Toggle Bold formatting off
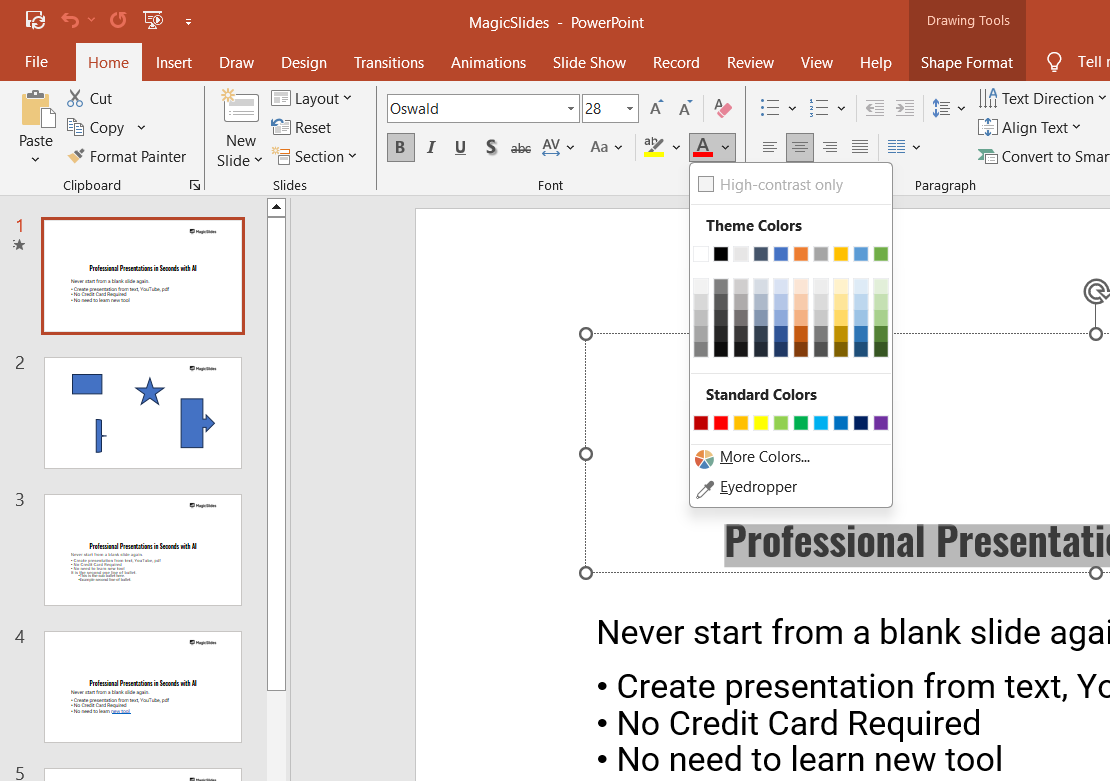 400,148
